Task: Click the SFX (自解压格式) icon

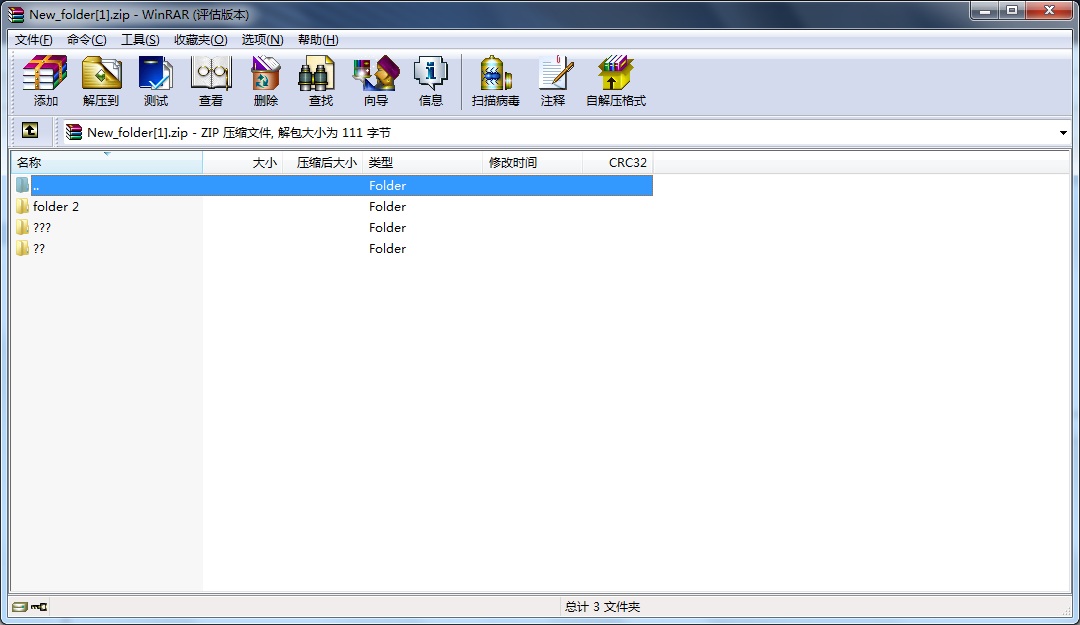Action: pyautogui.click(x=616, y=81)
